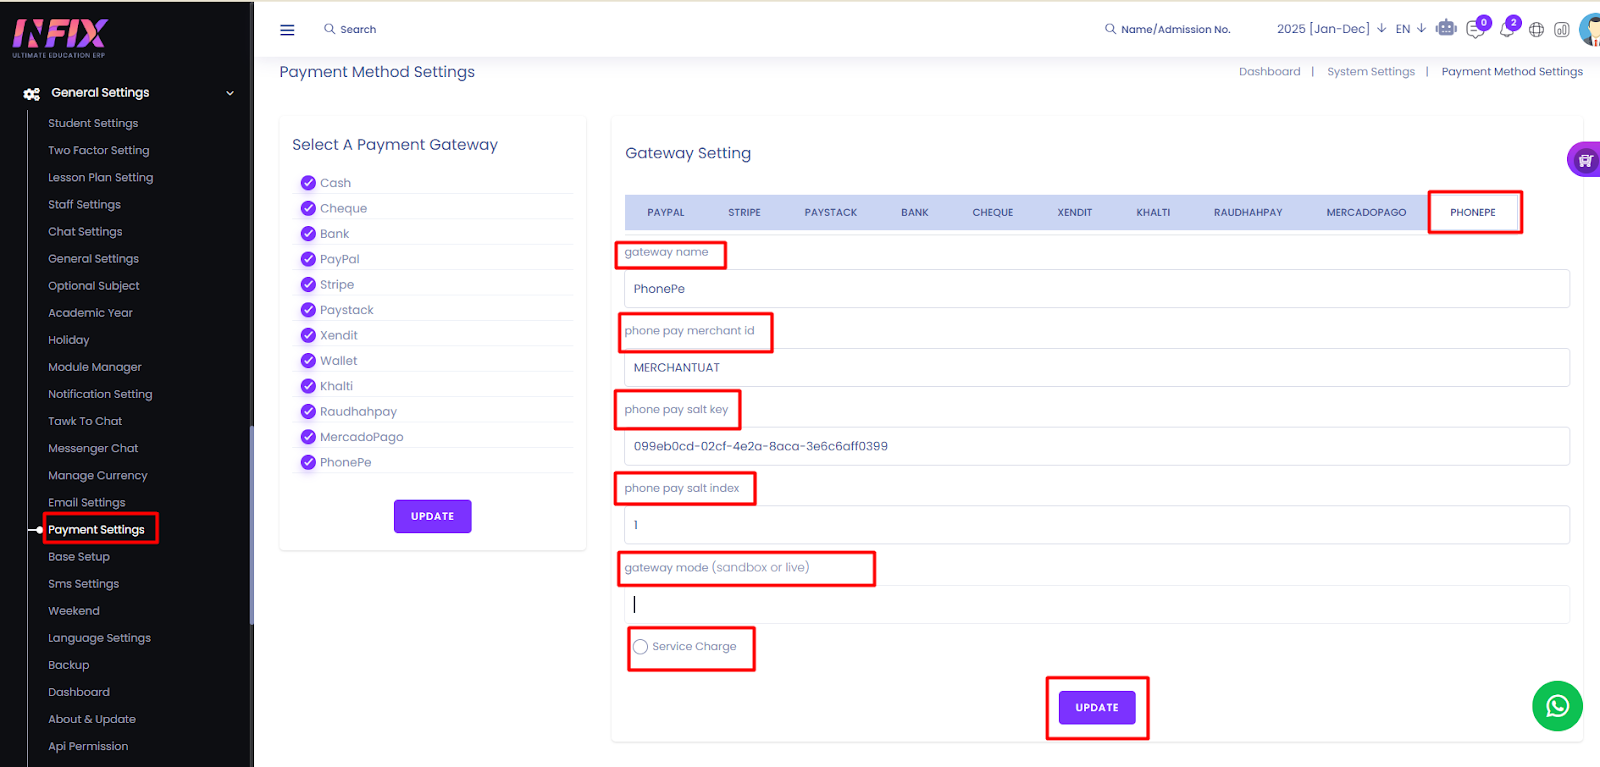Go to Dashboard breadcrumb link
The width and height of the screenshot is (1600, 767).
point(1269,72)
